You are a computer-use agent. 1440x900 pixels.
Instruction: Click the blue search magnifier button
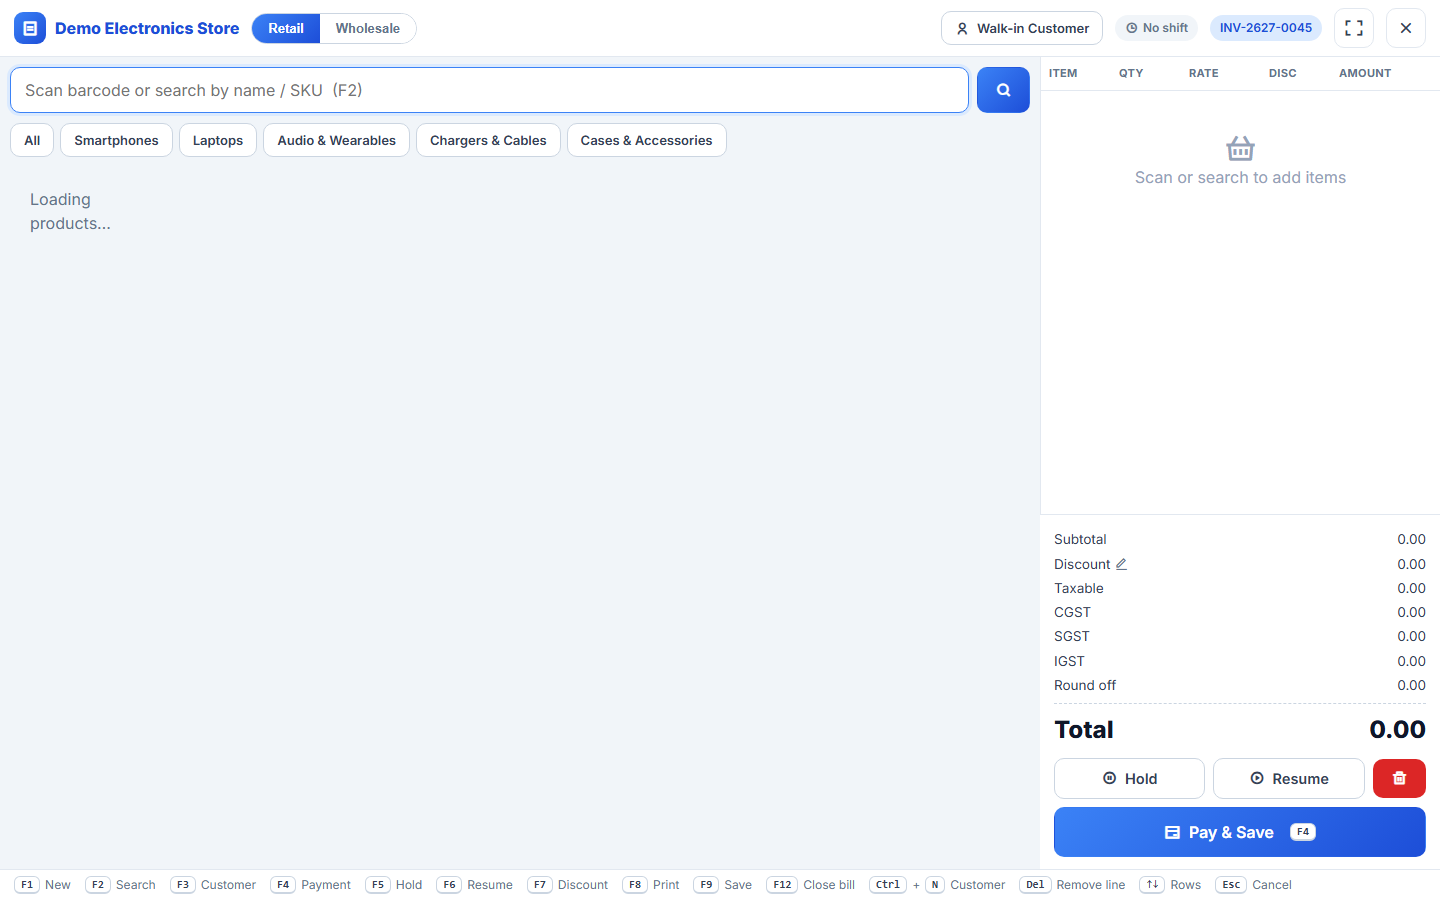click(1003, 90)
